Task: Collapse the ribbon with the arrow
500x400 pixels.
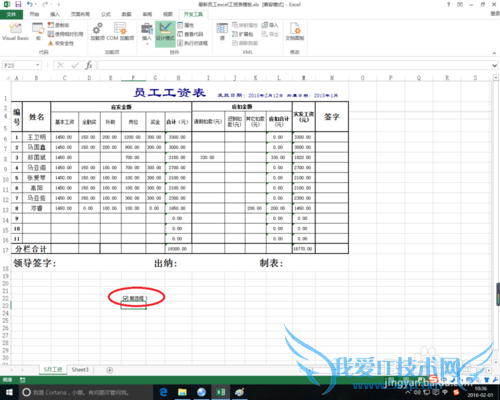Action: point(494,53)
